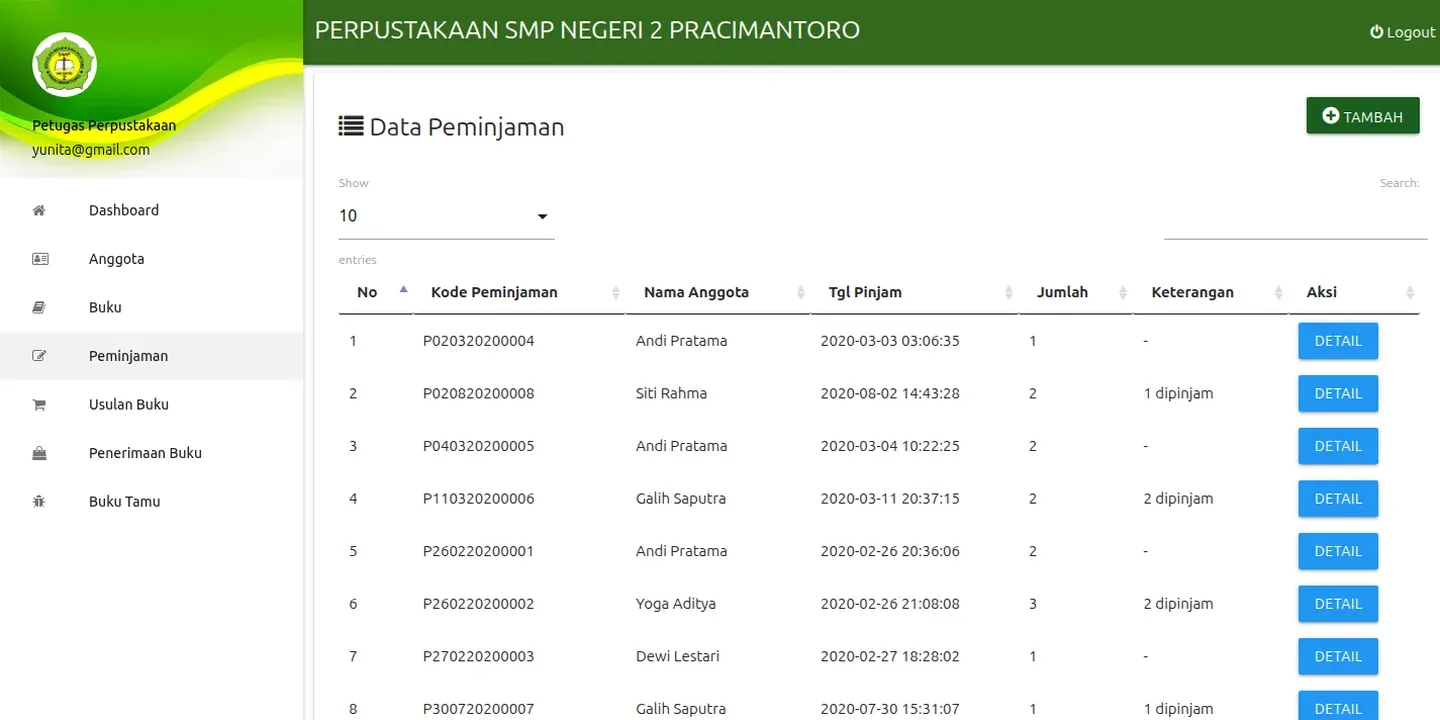Sort by the Kode Peminjaman column
1440x720 pixels.
[x=519, y=293]
